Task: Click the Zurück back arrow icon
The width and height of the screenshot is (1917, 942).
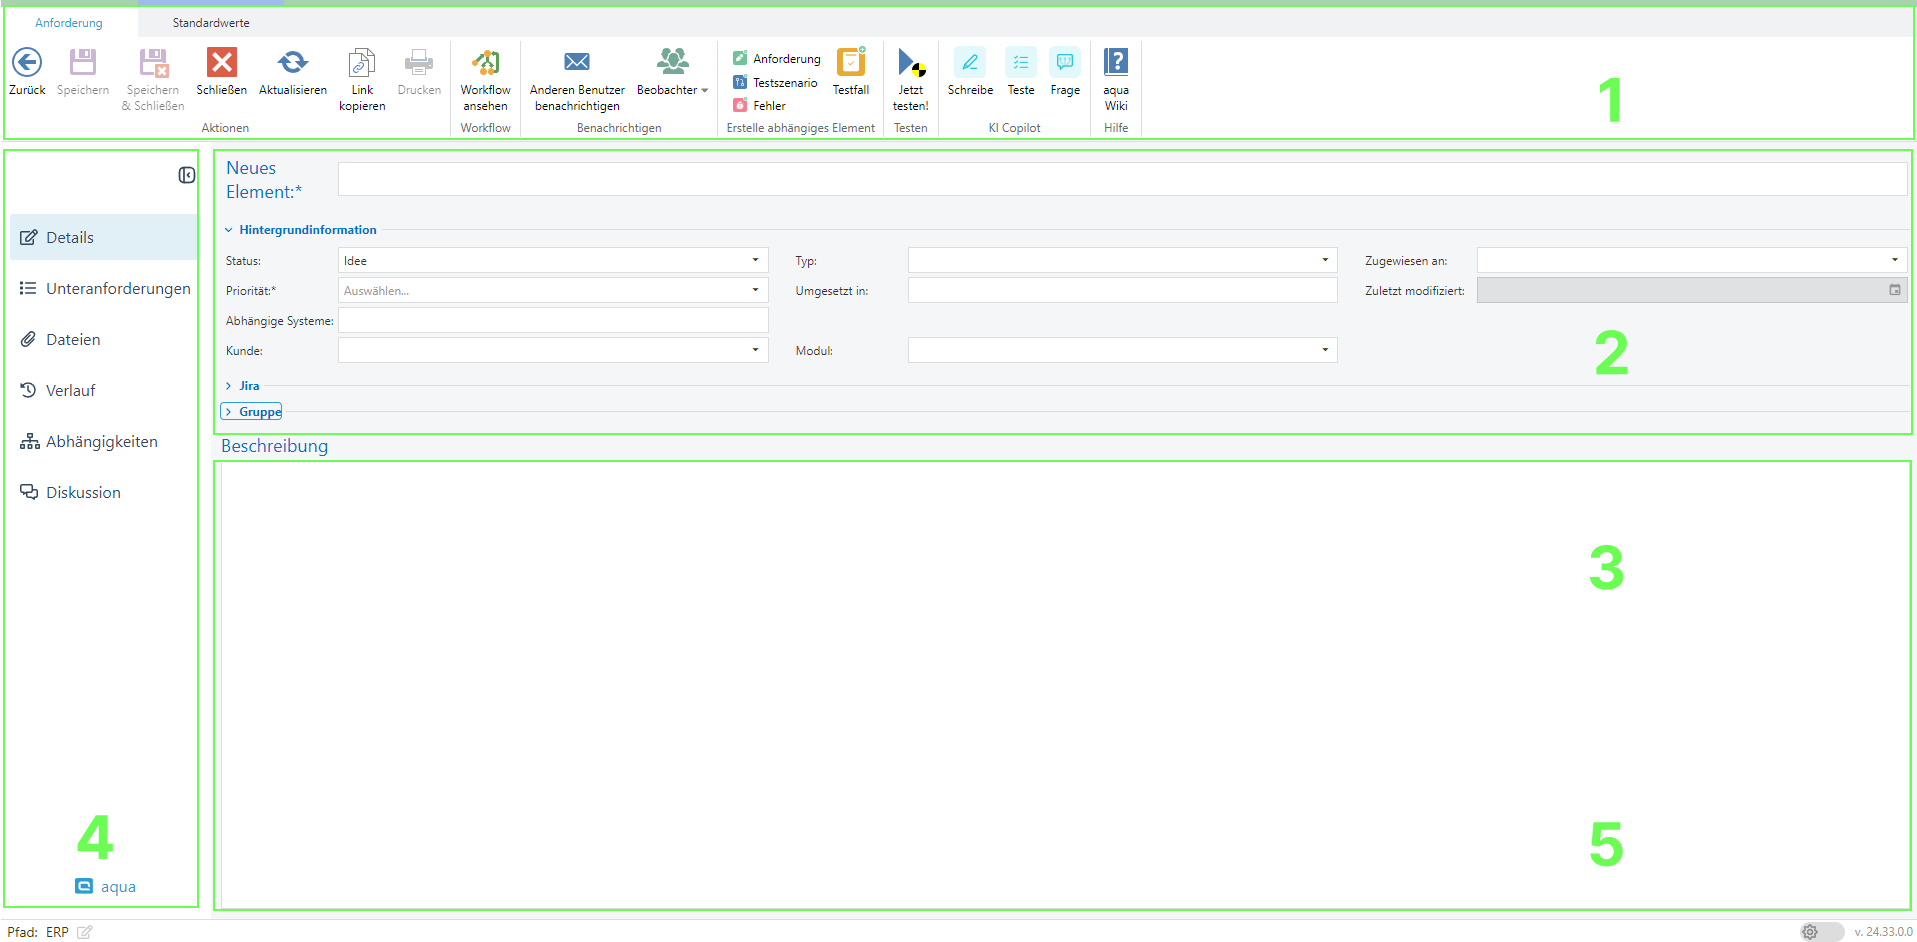Action: click(27, 63)
